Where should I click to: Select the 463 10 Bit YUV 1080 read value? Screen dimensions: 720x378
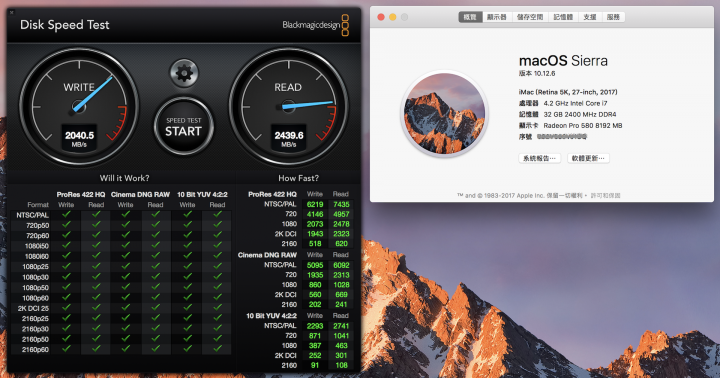click(x=341, y=345)
